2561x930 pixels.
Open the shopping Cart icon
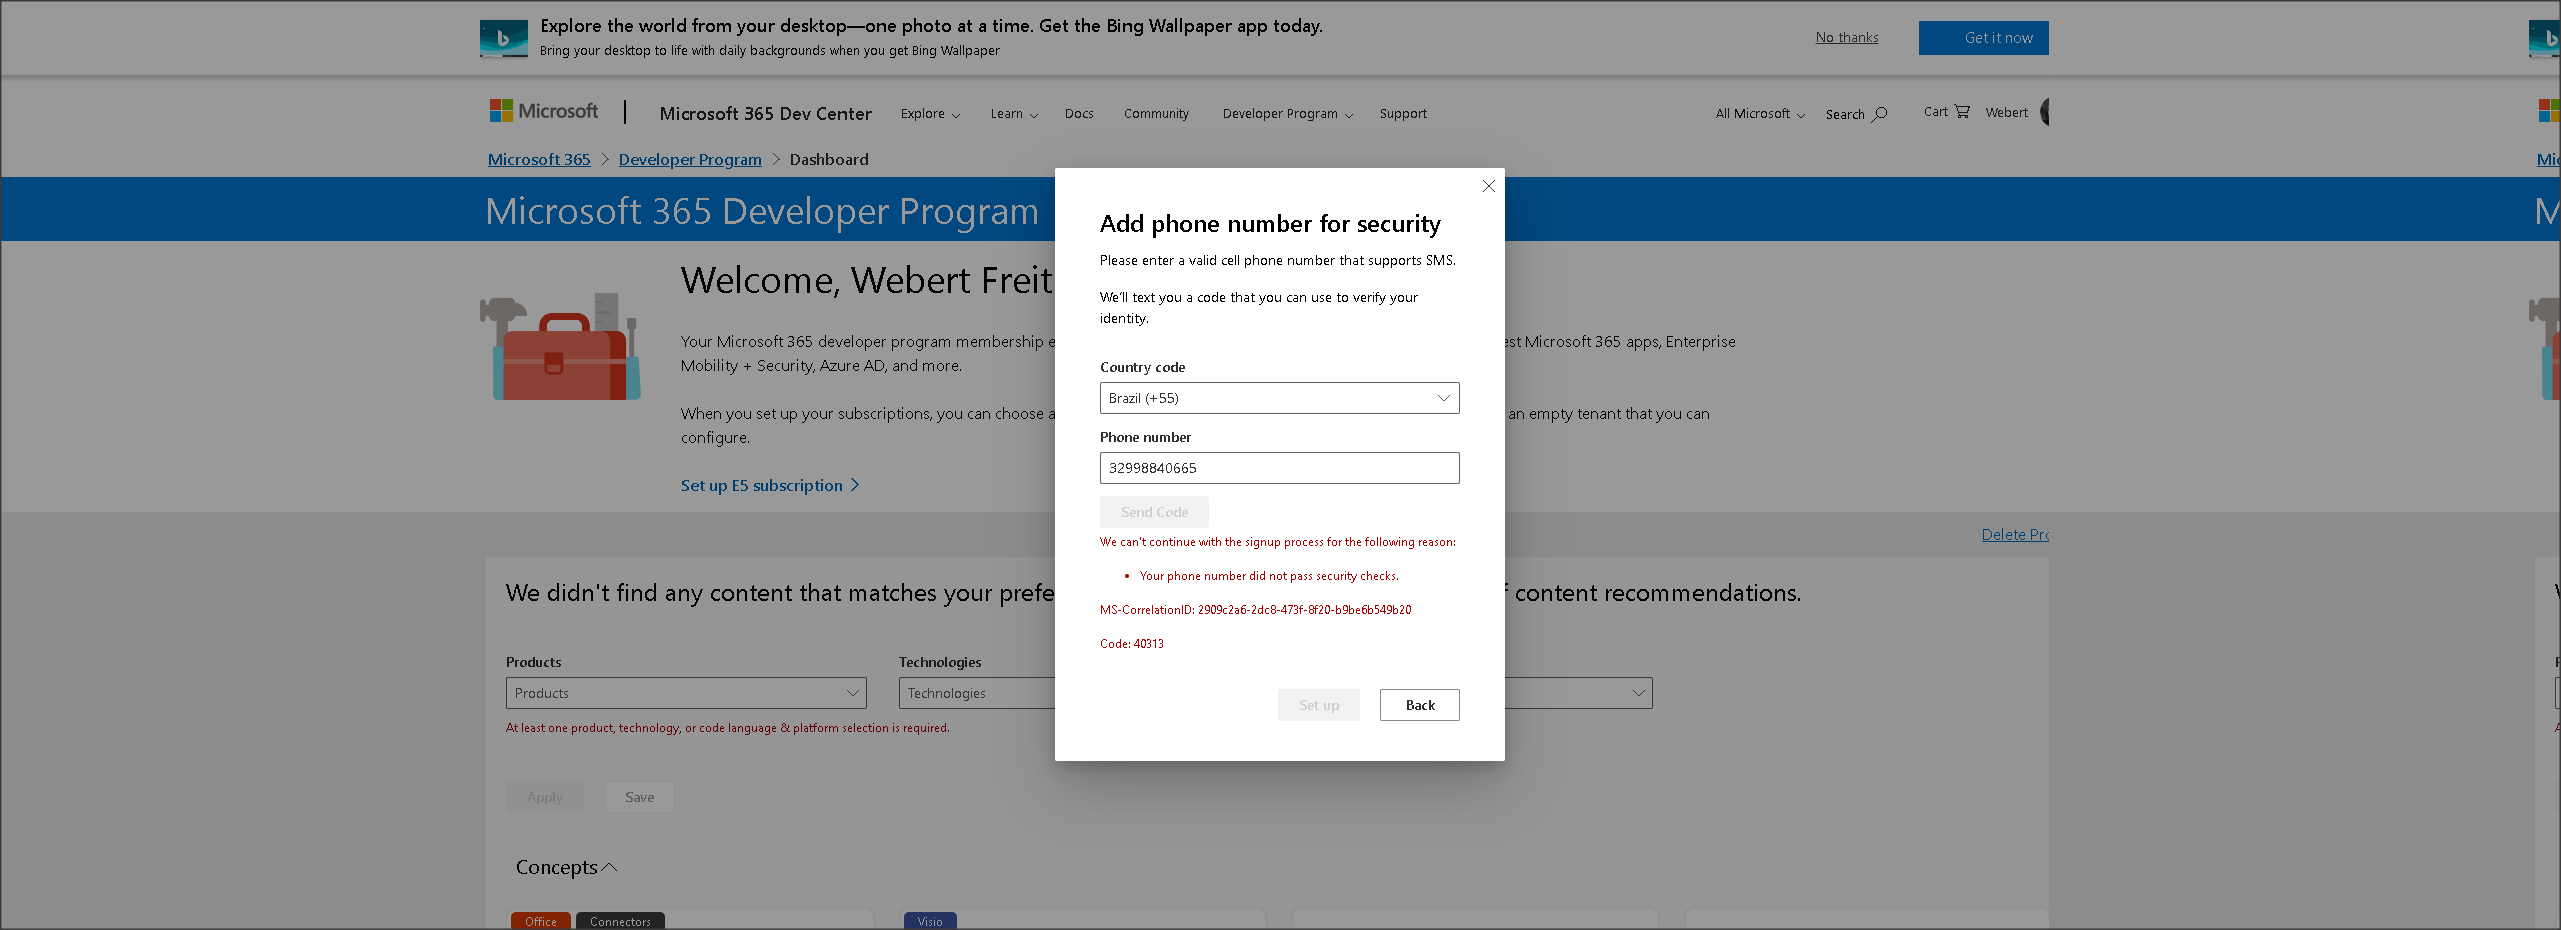click(1962, 111)
